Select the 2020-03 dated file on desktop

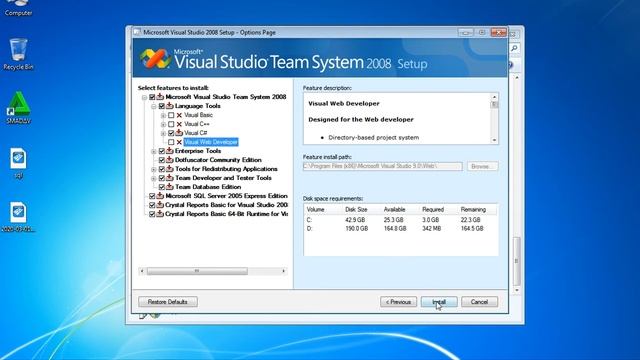pyautogui.click(x=18, y=217)
